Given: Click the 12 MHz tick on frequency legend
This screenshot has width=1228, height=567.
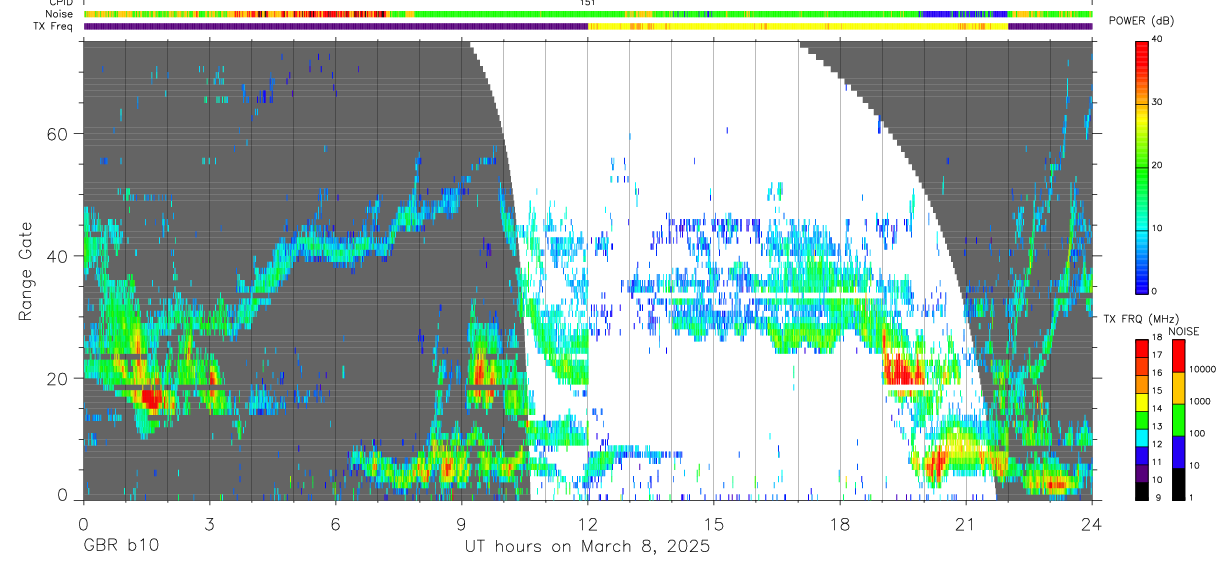Looking at the screenshot, I should [x=1157, y=444].
